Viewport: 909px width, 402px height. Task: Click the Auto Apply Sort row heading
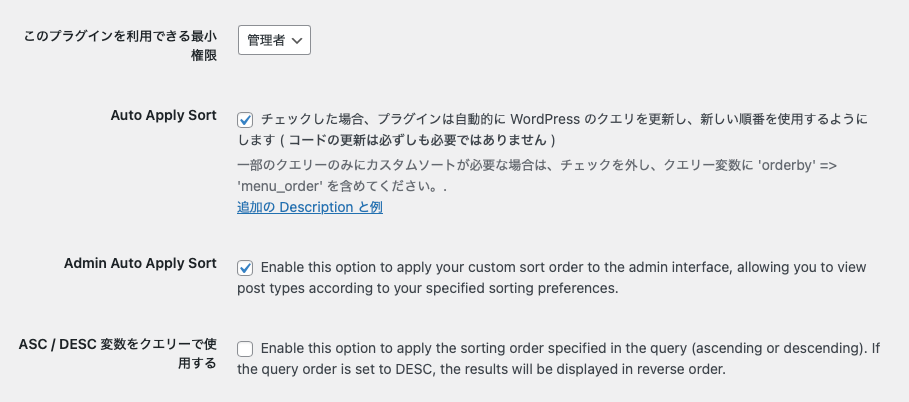point(163,115)
